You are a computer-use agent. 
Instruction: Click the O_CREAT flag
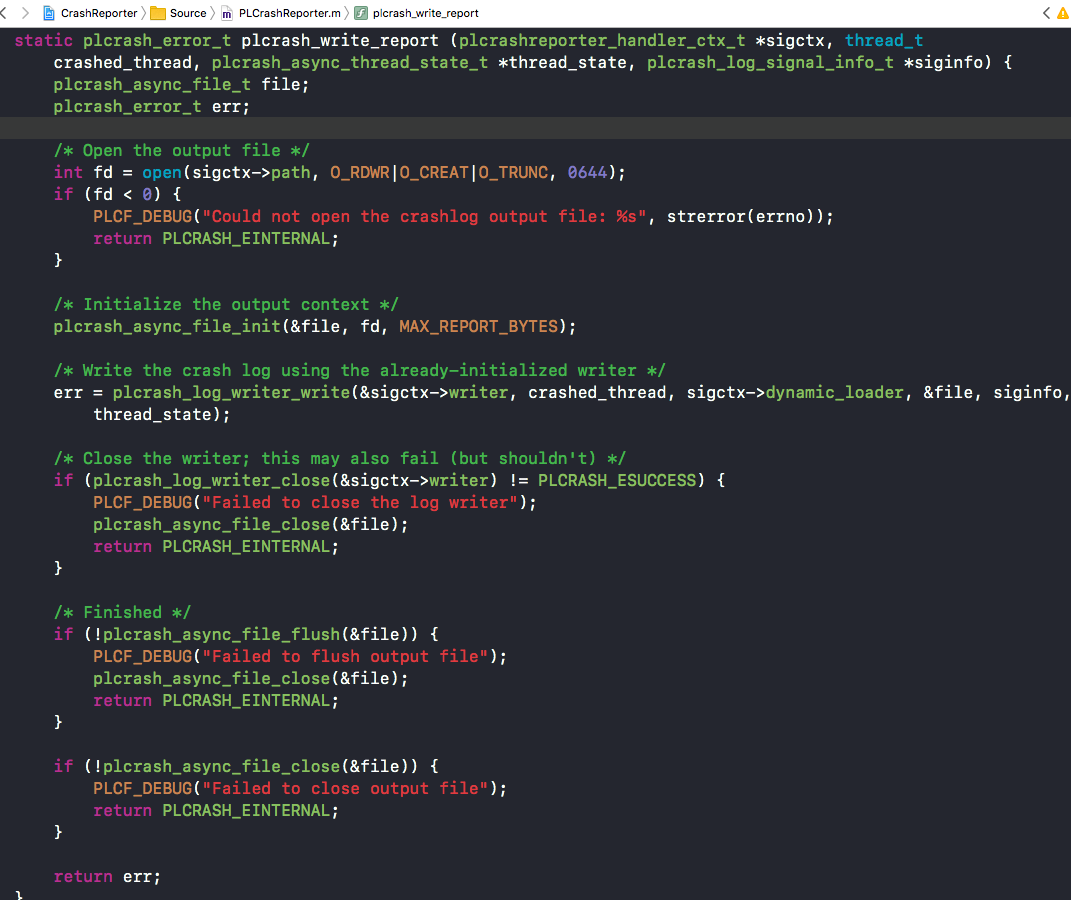(434, 172)
